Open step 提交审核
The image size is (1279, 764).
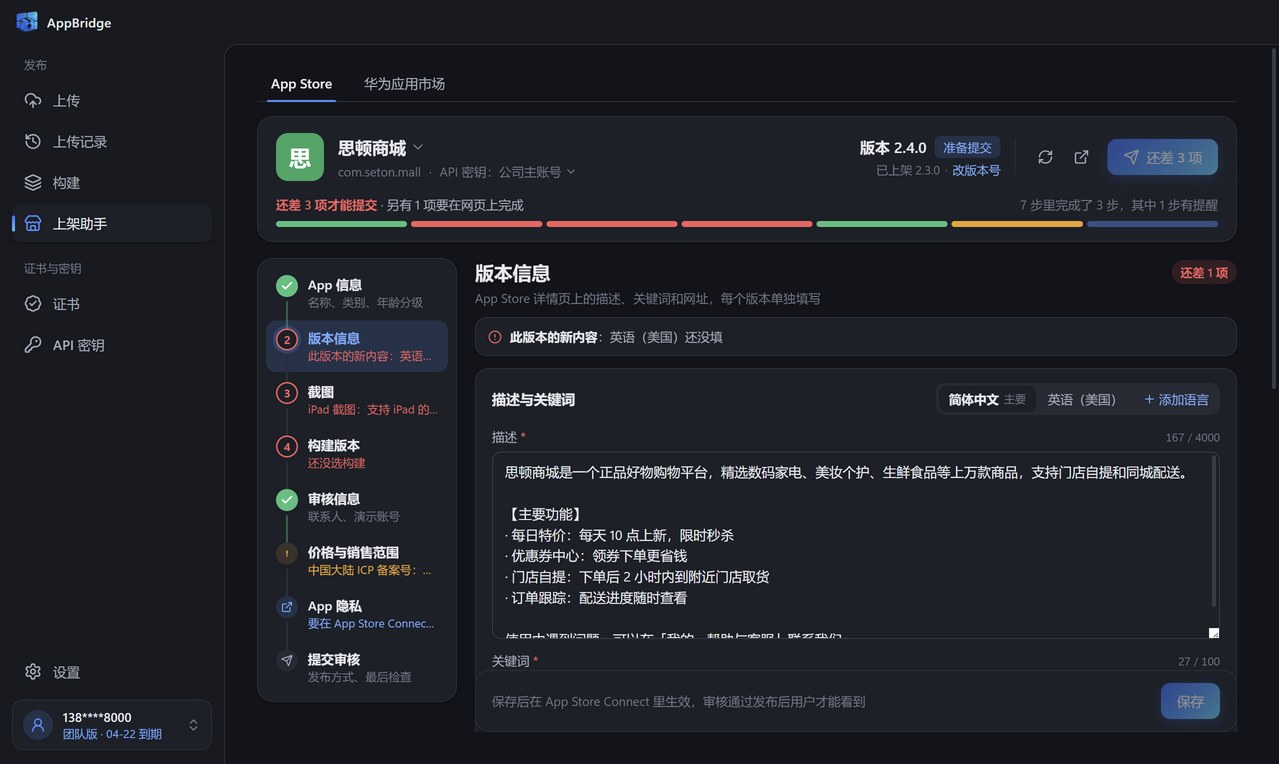(x=357, y=667)
